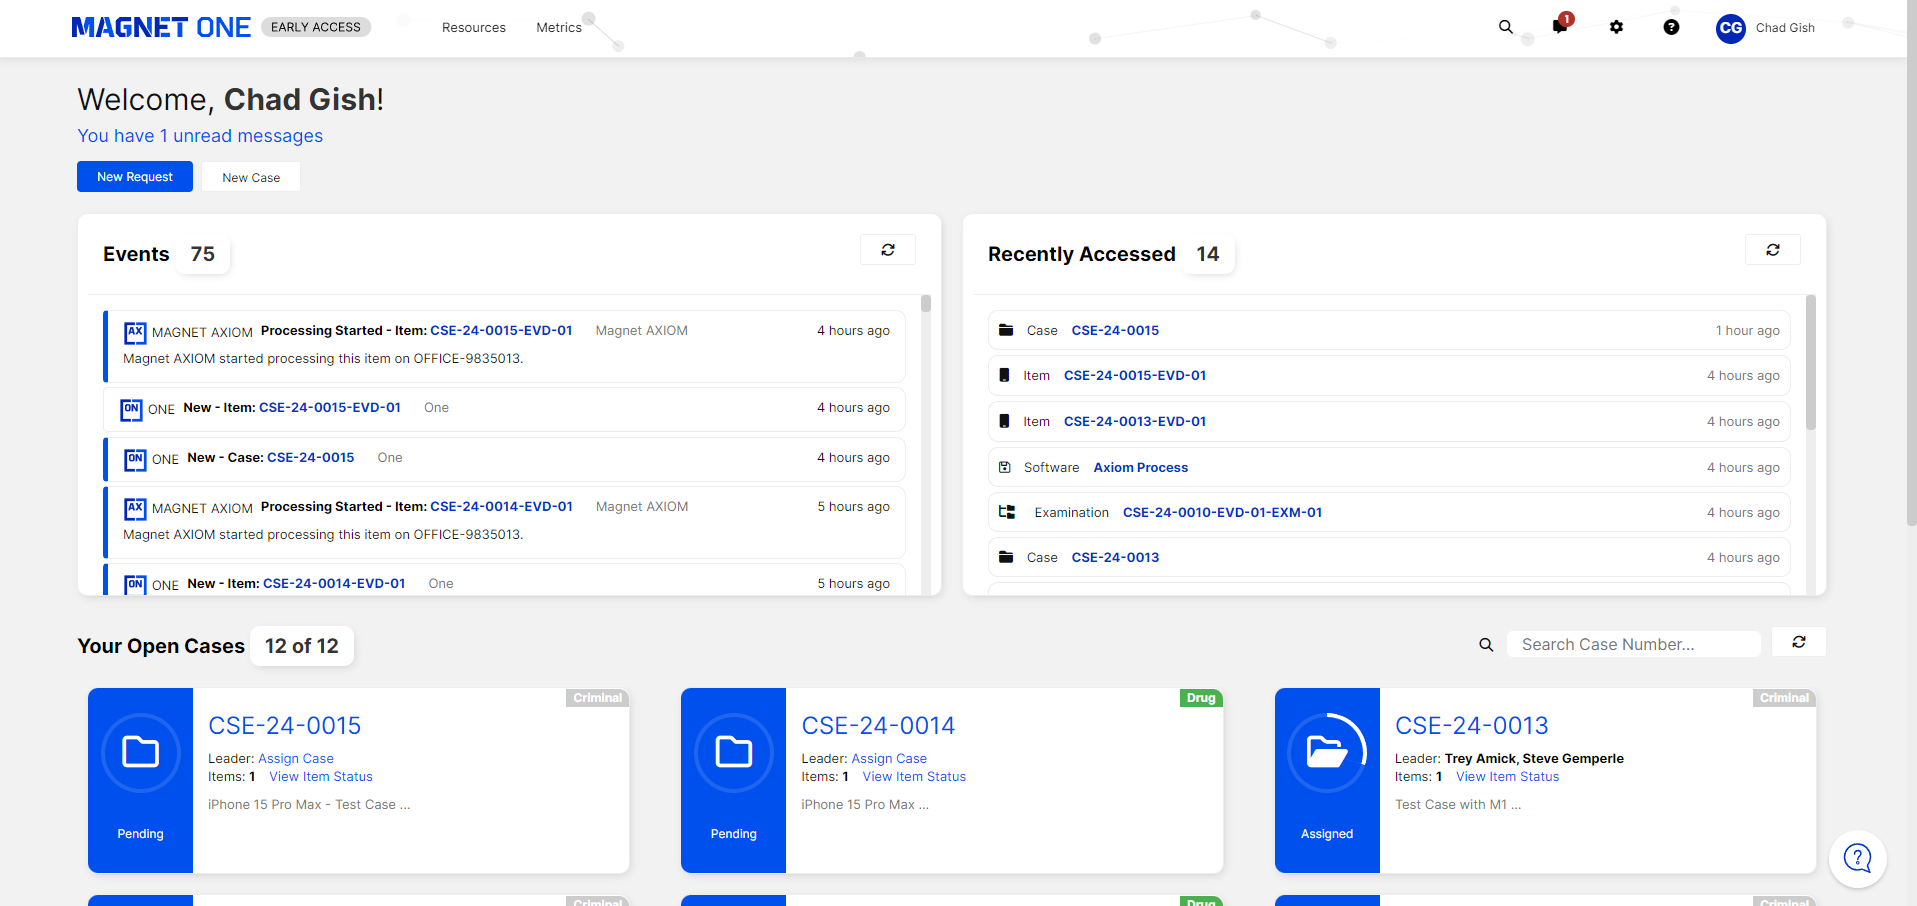Click the New Request button

135,177
